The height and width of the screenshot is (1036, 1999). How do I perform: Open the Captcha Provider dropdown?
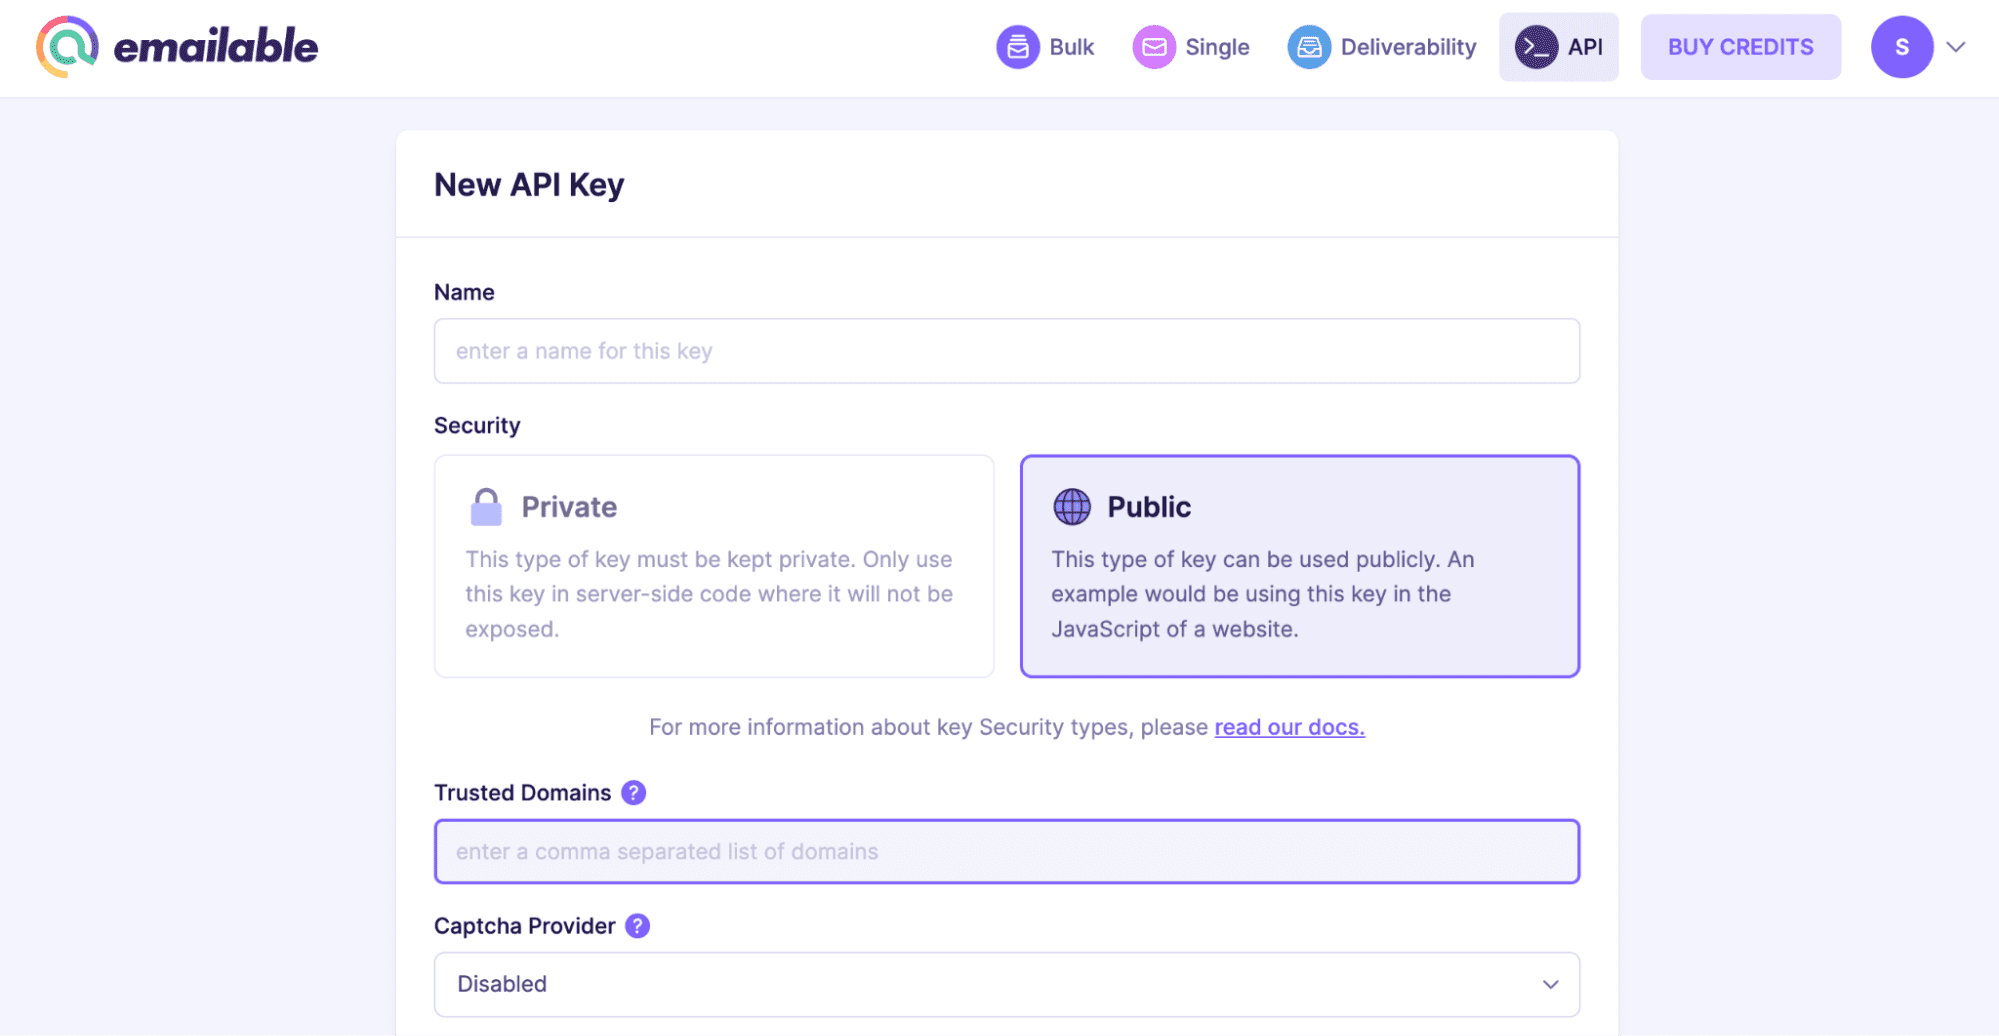[x=1005, y=984]
